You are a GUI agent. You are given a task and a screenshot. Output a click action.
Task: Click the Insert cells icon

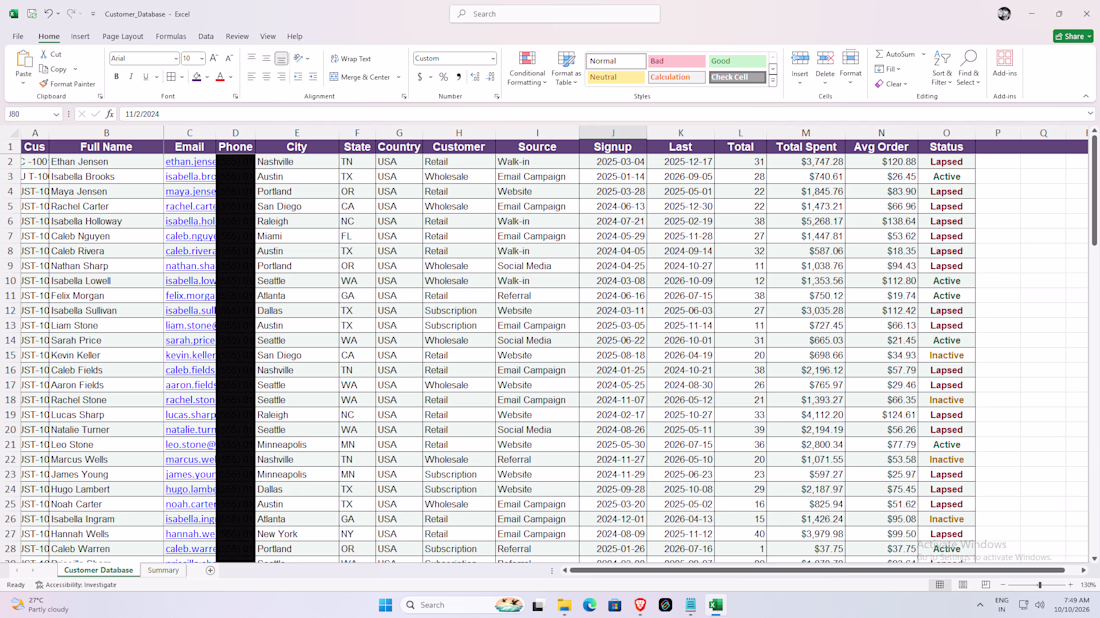800,59
